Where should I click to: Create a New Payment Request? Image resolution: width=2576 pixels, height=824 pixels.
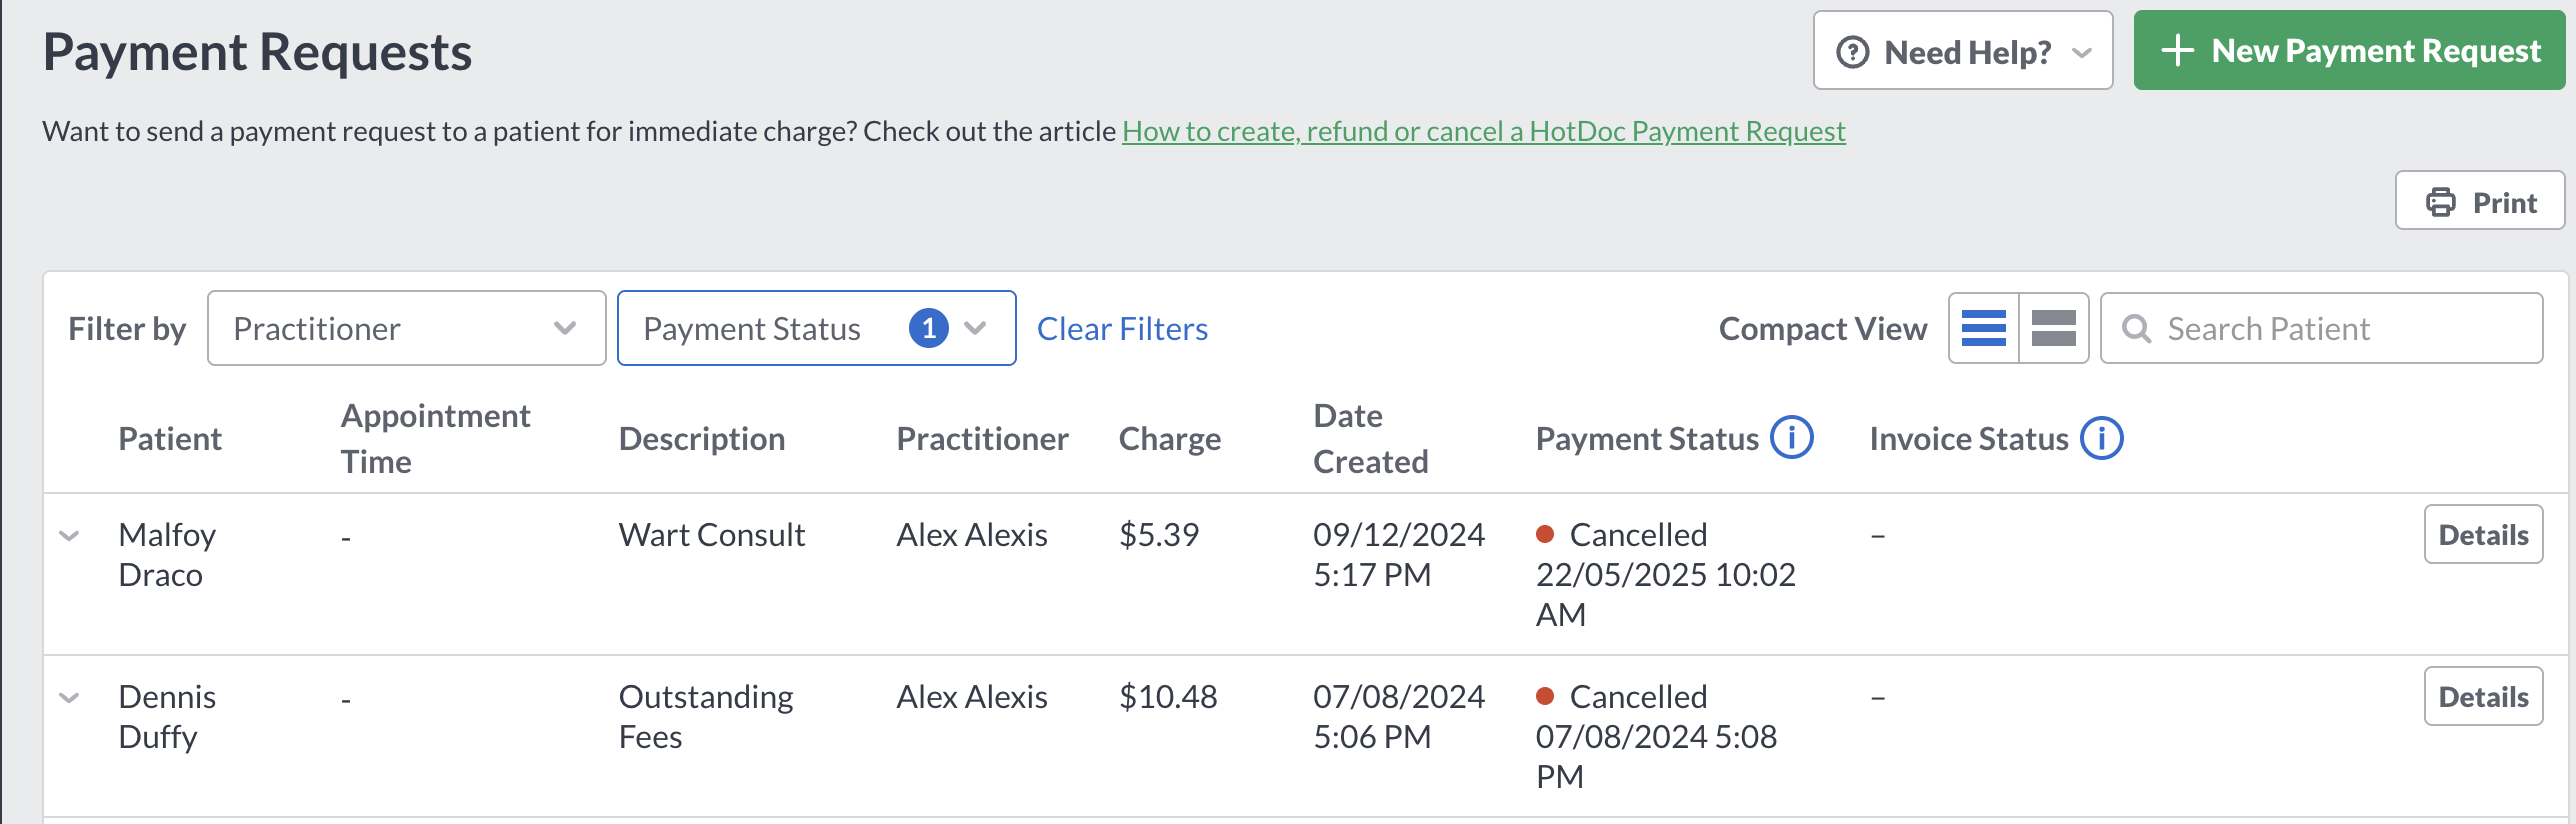(x=2349, y=50)
